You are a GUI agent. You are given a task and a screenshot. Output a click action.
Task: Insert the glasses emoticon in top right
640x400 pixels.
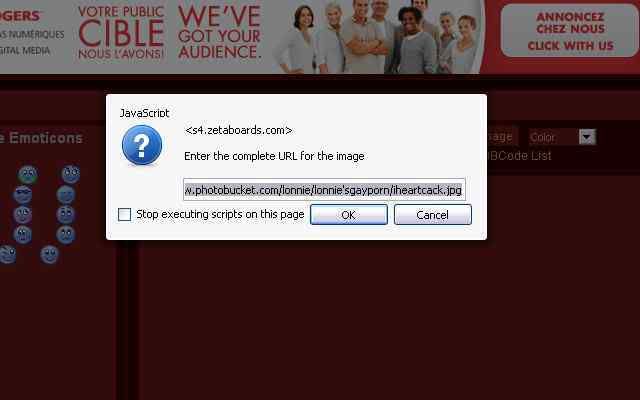71,174
